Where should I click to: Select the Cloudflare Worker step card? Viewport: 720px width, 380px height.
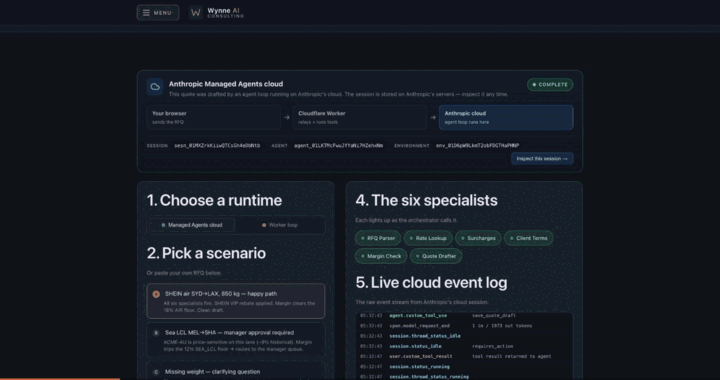[x=360, y=117]
